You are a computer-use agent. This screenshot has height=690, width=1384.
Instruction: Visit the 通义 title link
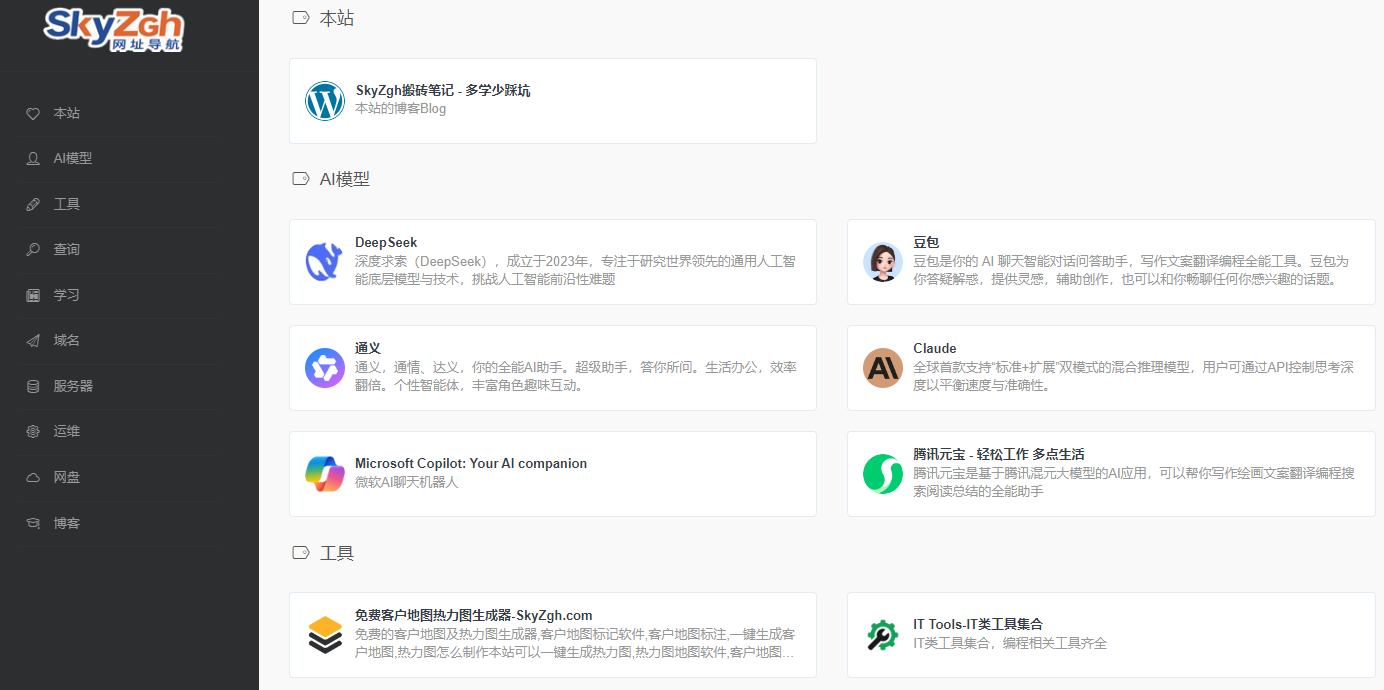(x=368, y=348)
